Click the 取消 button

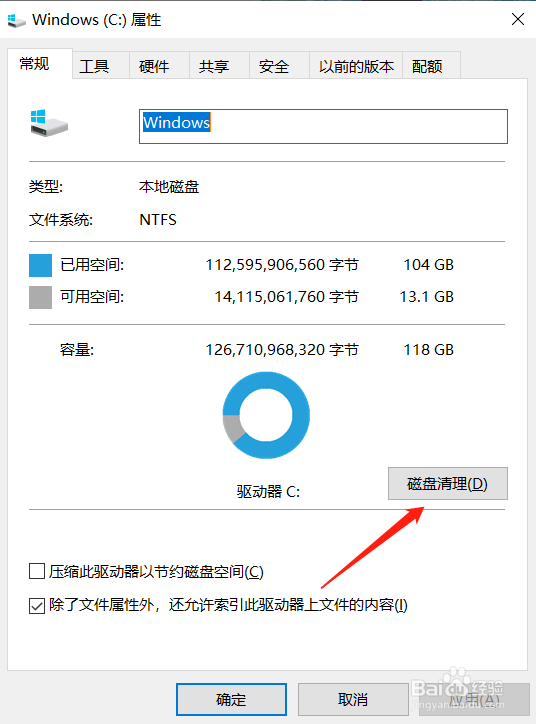click(x=353, y=700)
